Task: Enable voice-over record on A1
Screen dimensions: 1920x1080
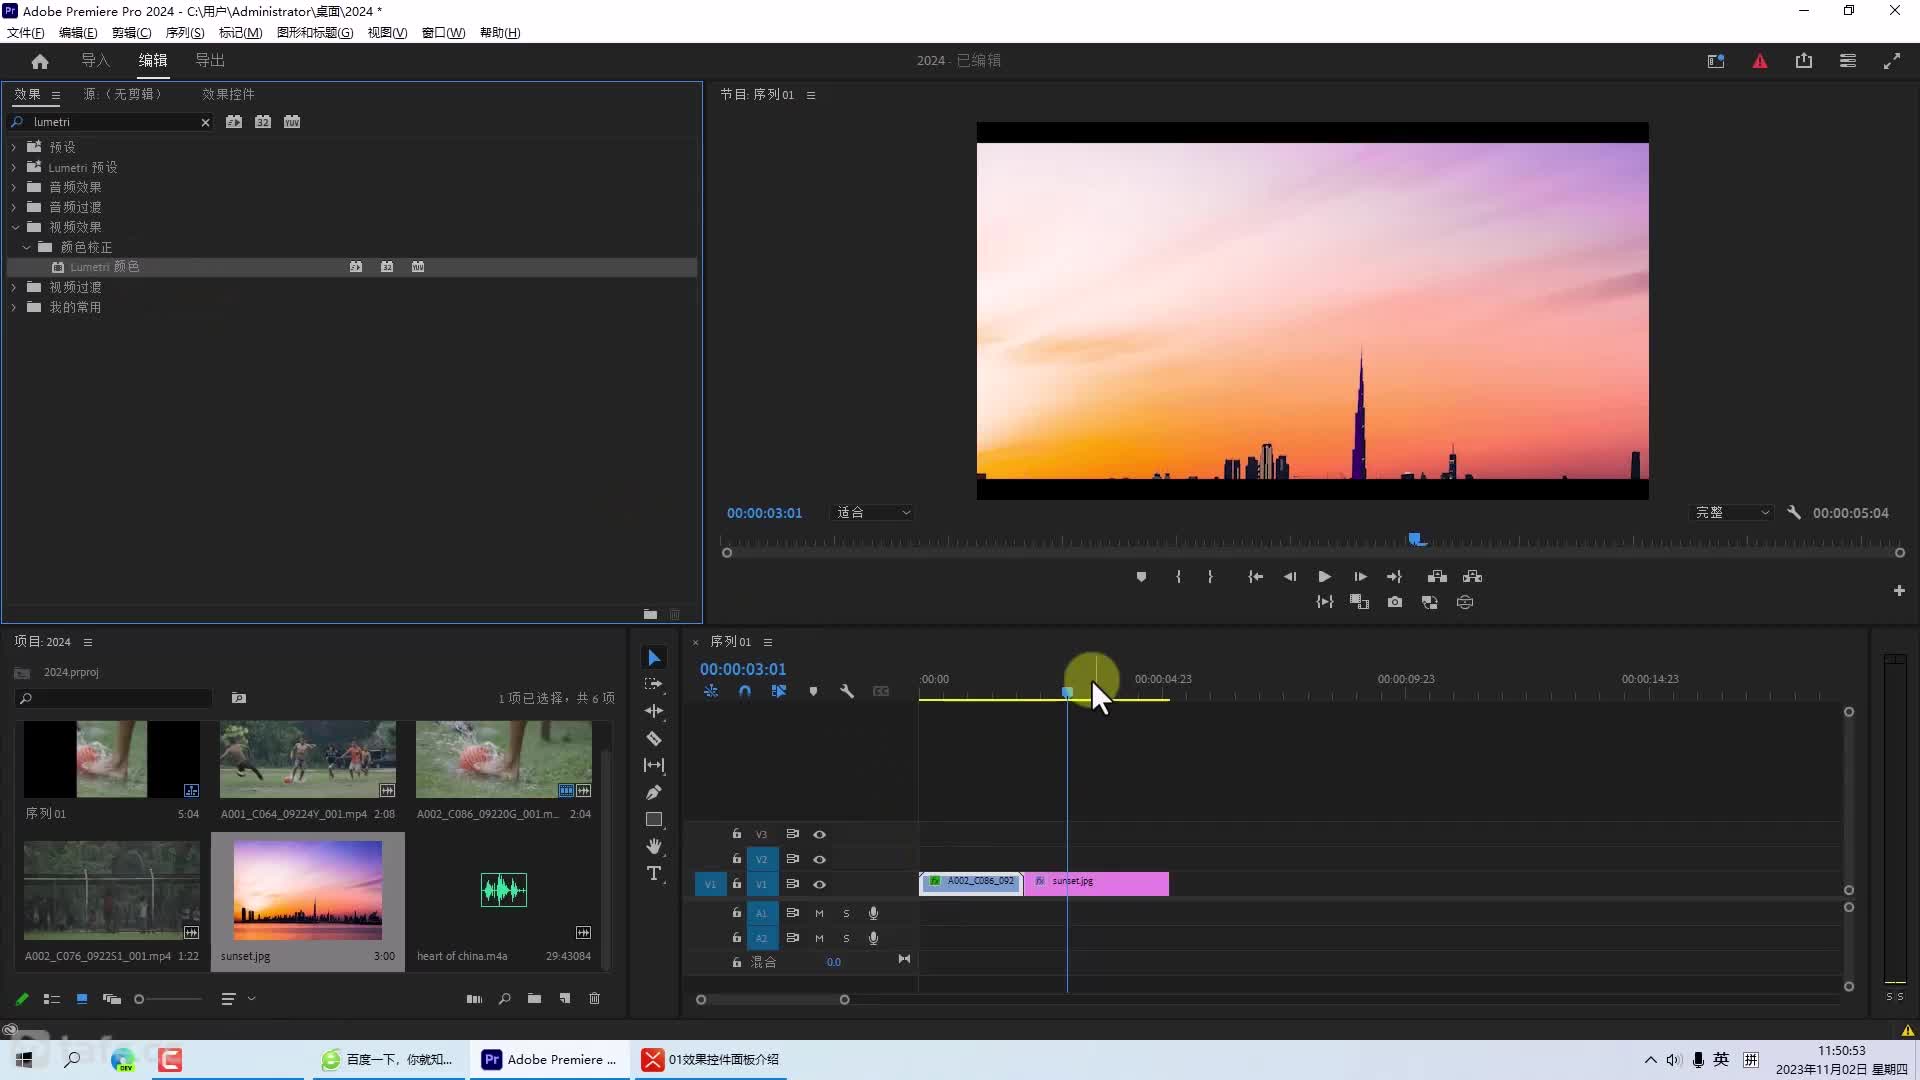Action: pyautogui.click(x=873, y=913)
